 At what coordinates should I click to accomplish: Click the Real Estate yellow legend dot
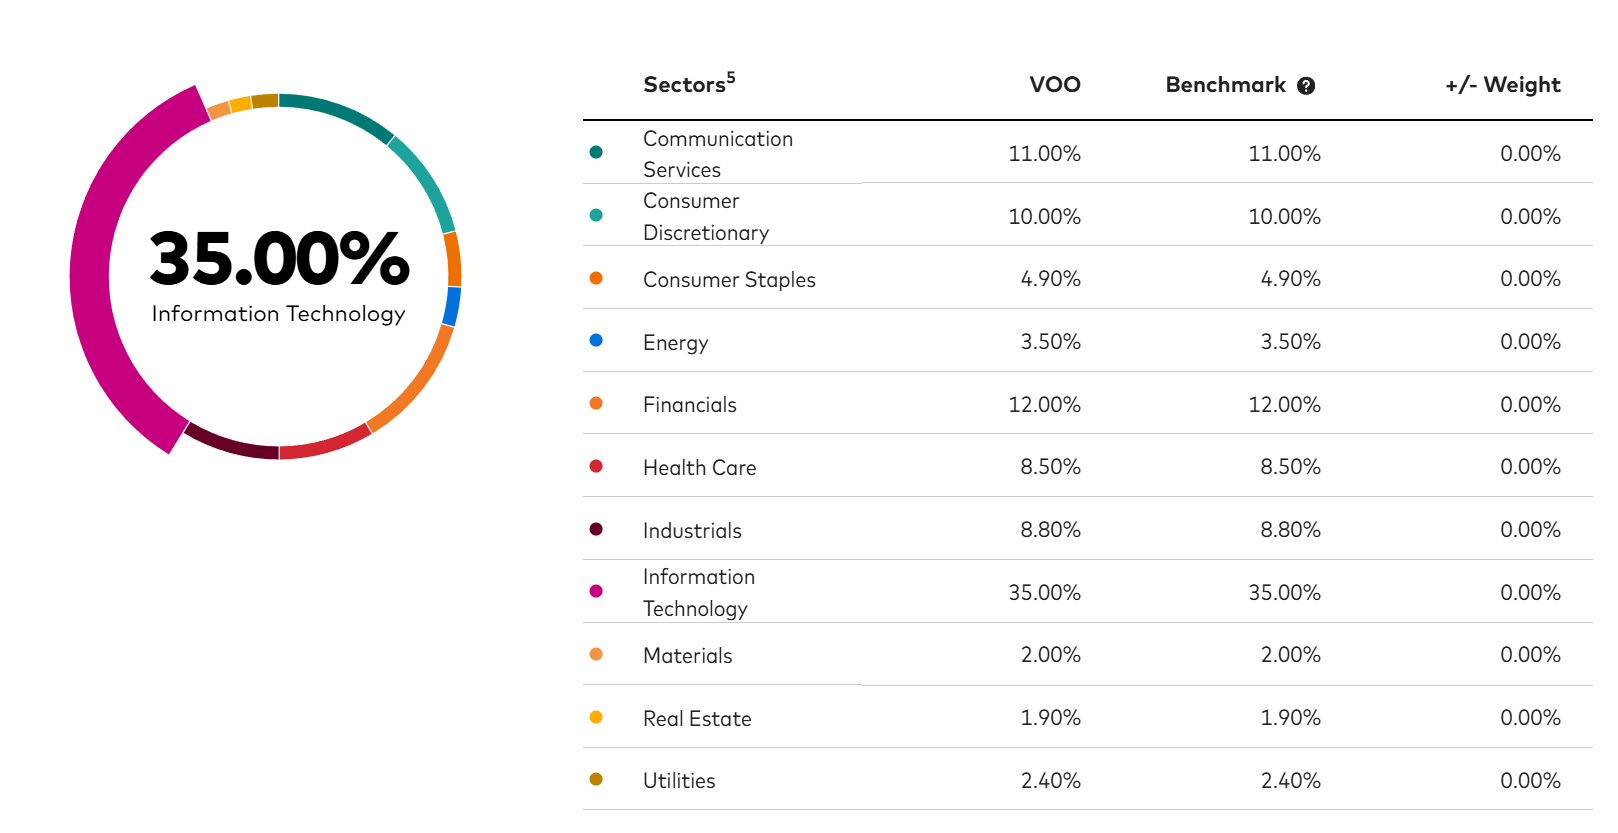[596, 717]
